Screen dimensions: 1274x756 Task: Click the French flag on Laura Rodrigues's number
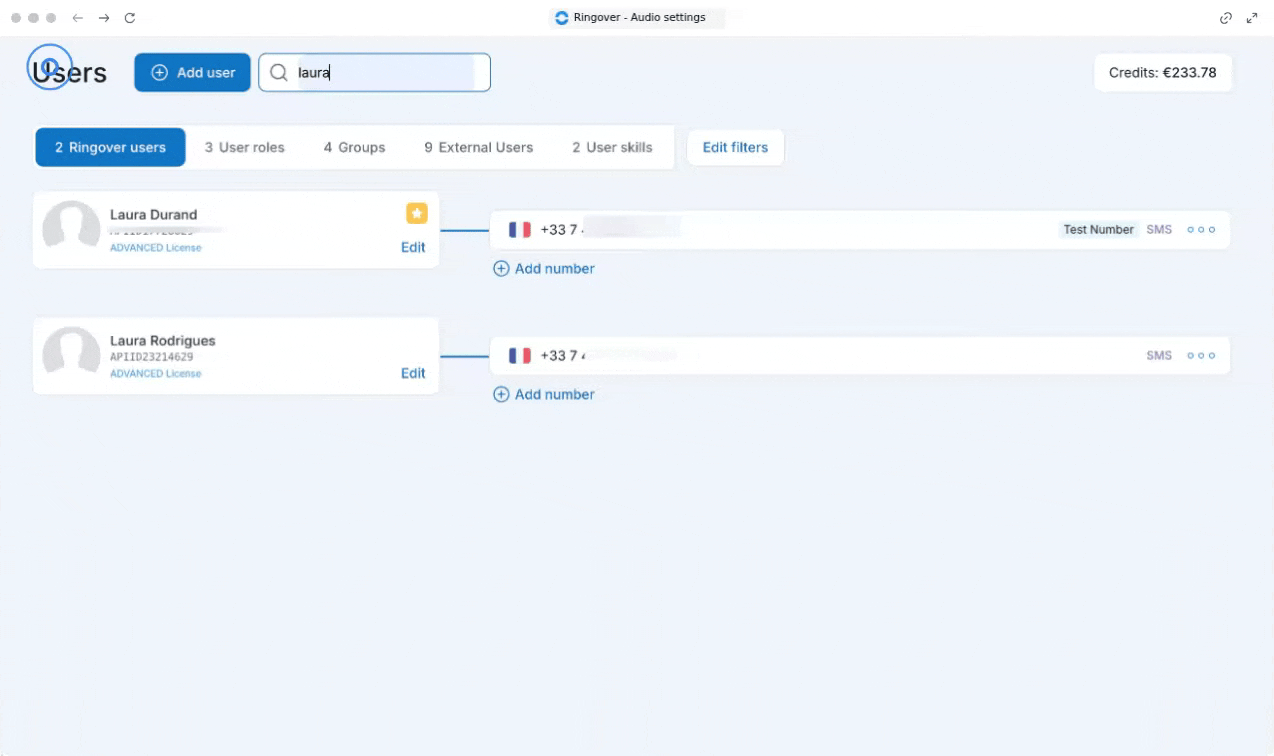point(519,356)
